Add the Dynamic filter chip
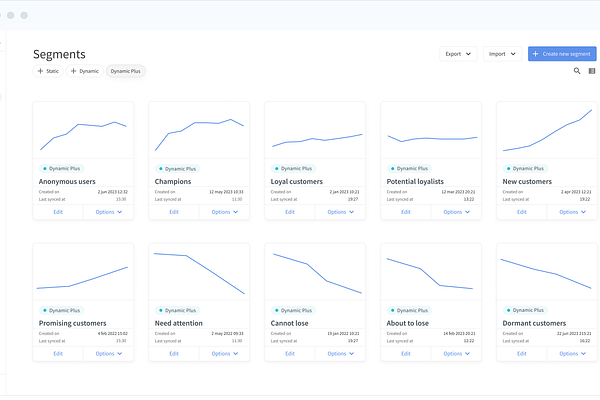 click(85, 71)
